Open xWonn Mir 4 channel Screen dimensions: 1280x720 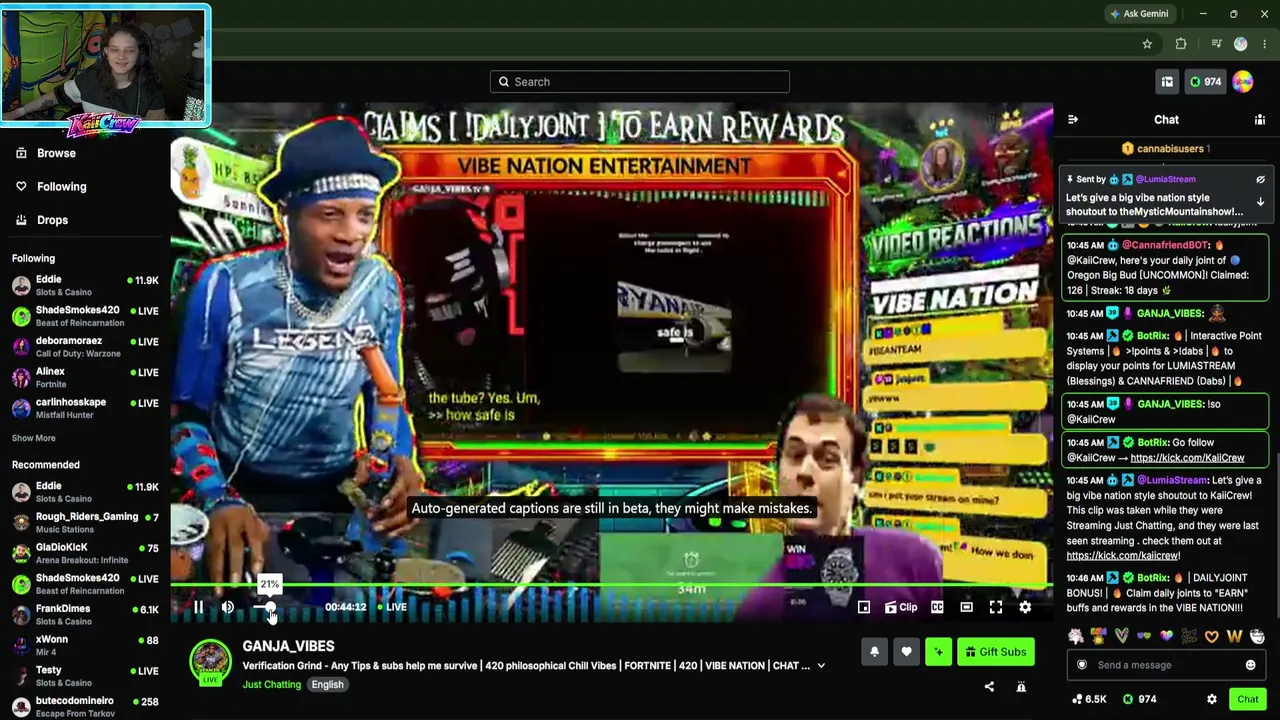pyautogui.click(x=85, y=645)
